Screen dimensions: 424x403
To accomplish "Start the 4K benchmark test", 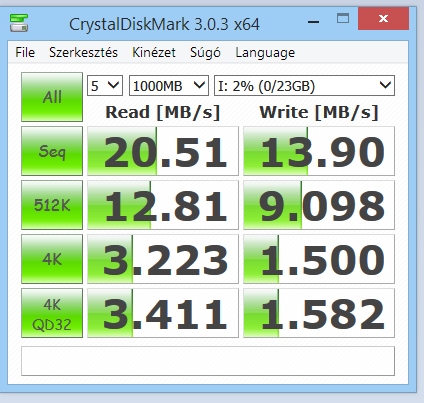I will (52, 259).
